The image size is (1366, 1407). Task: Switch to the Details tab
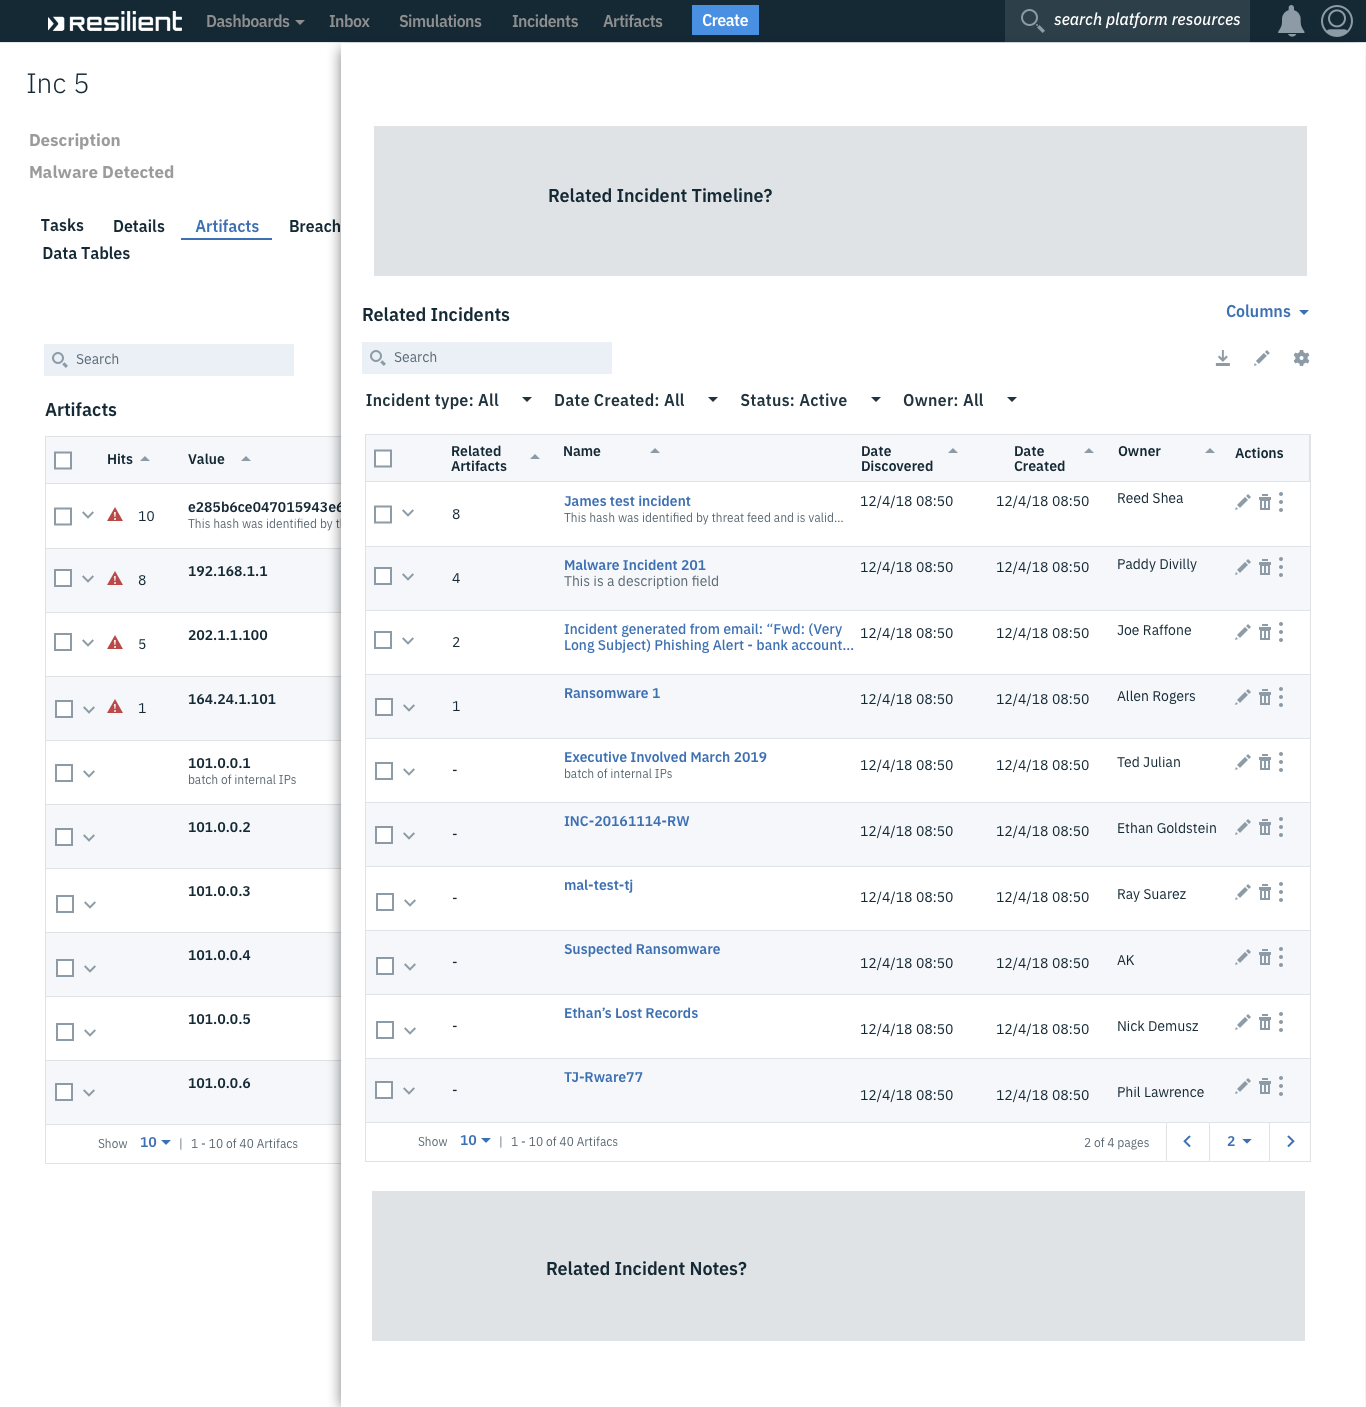point(139,226)
